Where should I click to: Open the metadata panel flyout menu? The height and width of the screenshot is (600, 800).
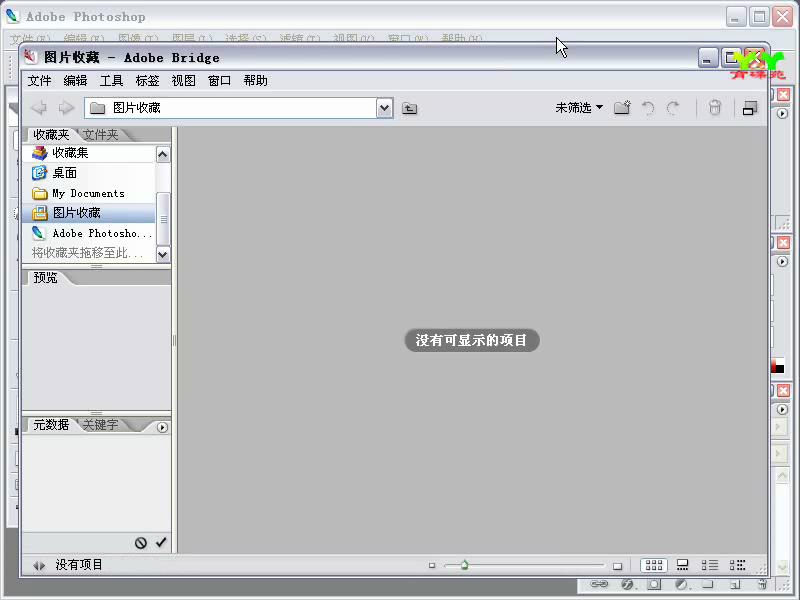pos(162,428)
